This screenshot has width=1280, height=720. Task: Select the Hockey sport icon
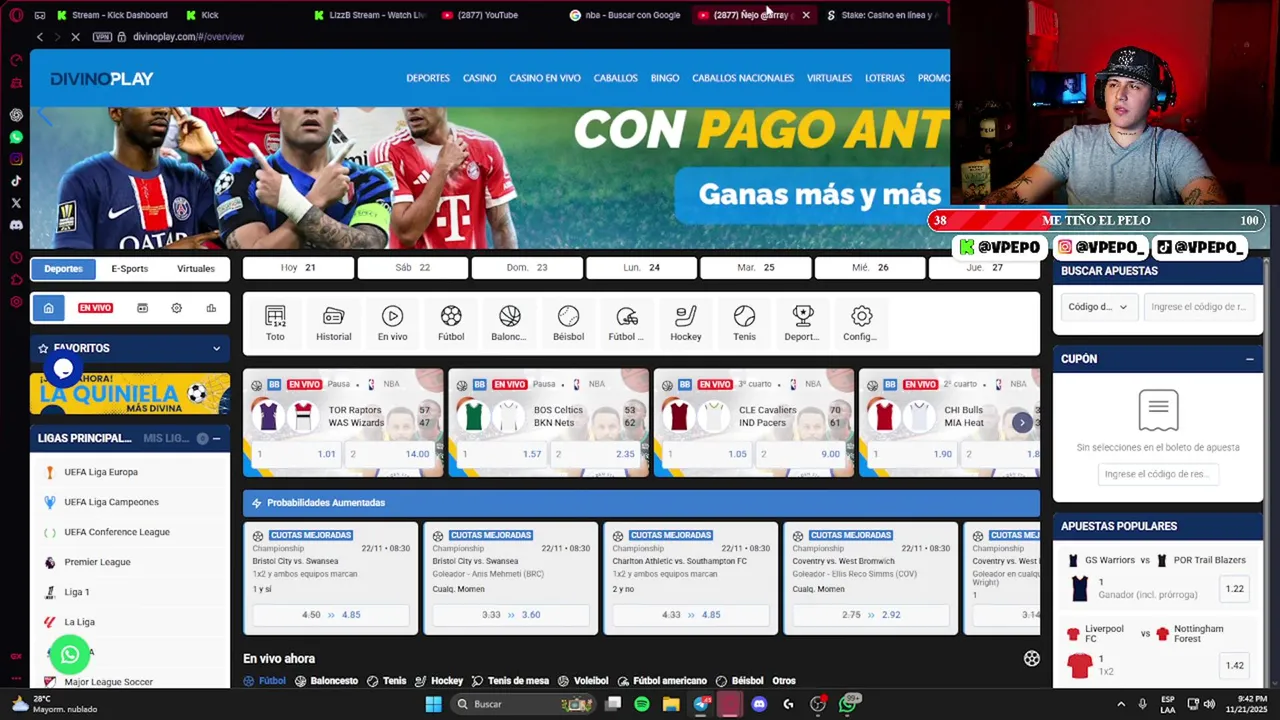click(x=685, y=323)
